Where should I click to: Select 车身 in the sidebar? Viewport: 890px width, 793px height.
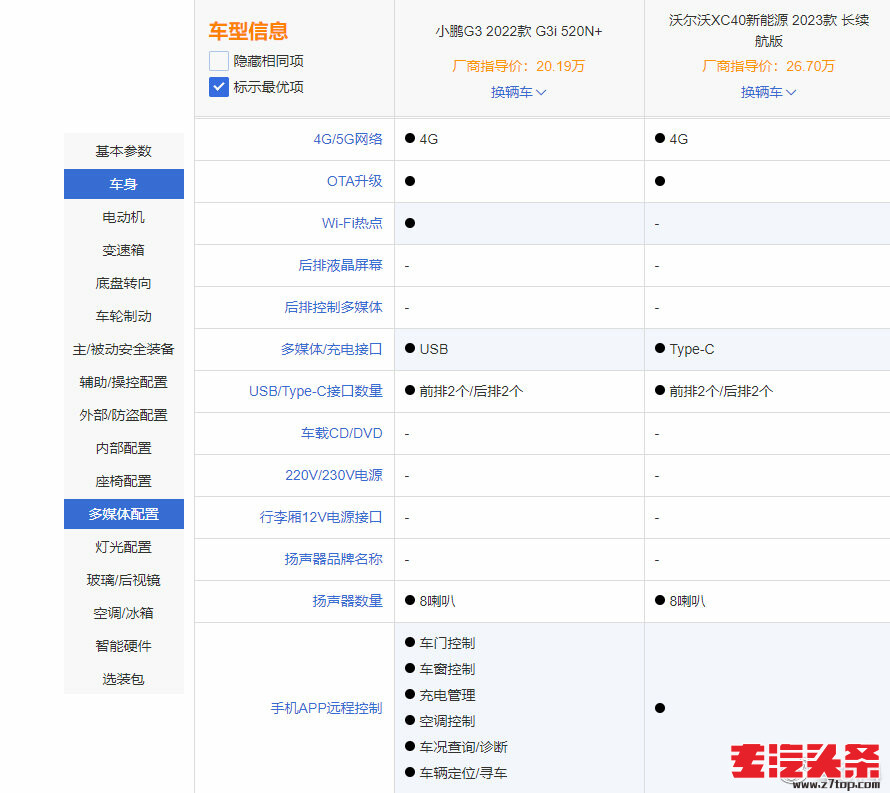click(x=124, y=184)
